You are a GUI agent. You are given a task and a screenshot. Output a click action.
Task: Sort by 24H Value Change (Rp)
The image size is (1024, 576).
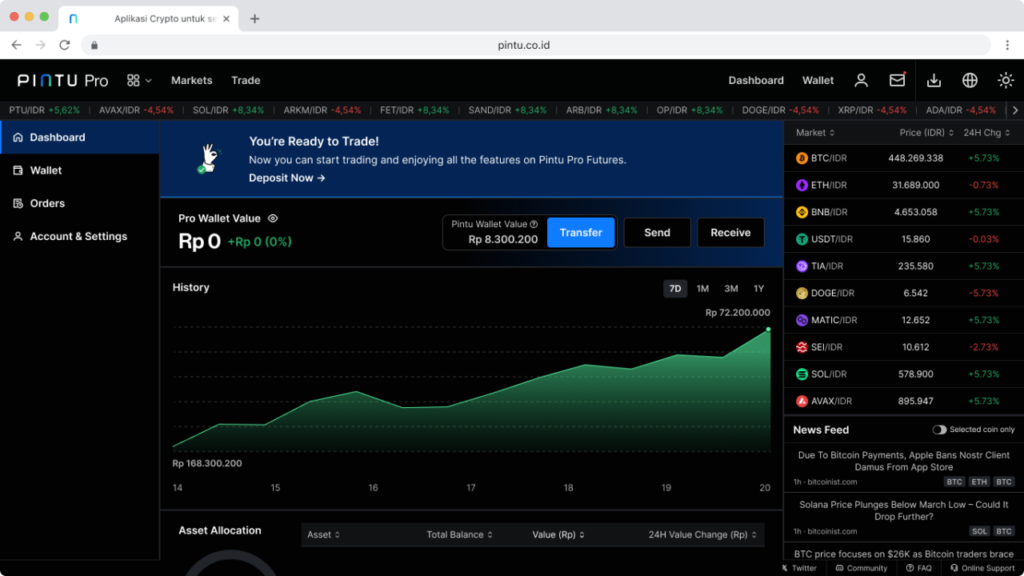click(702, 534)
